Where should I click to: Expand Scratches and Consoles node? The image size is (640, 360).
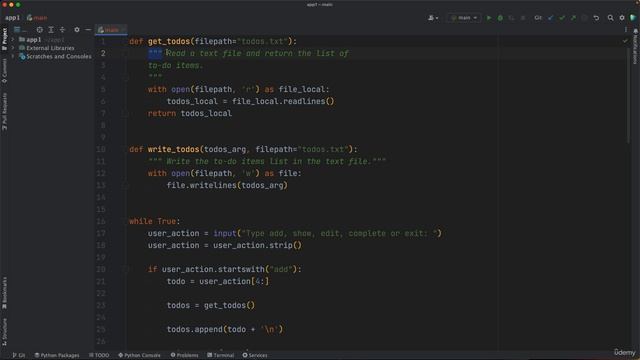click(13, 56)
